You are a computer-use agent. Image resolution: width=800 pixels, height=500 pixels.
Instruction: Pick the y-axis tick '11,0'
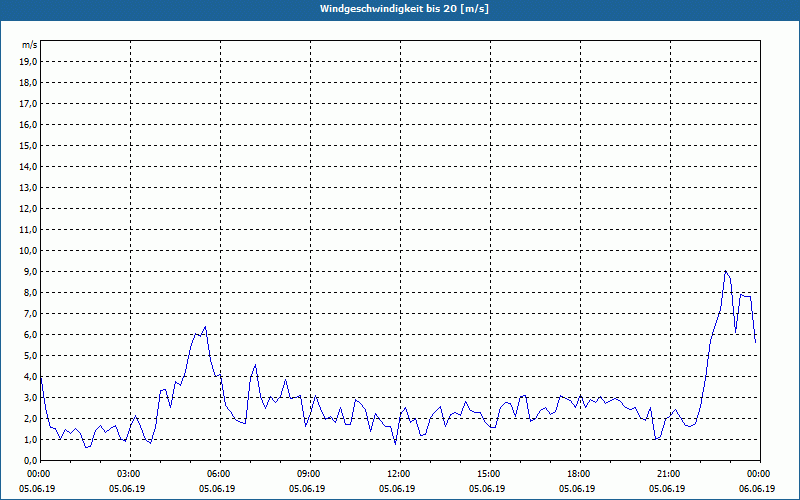[x=28, y=230]
